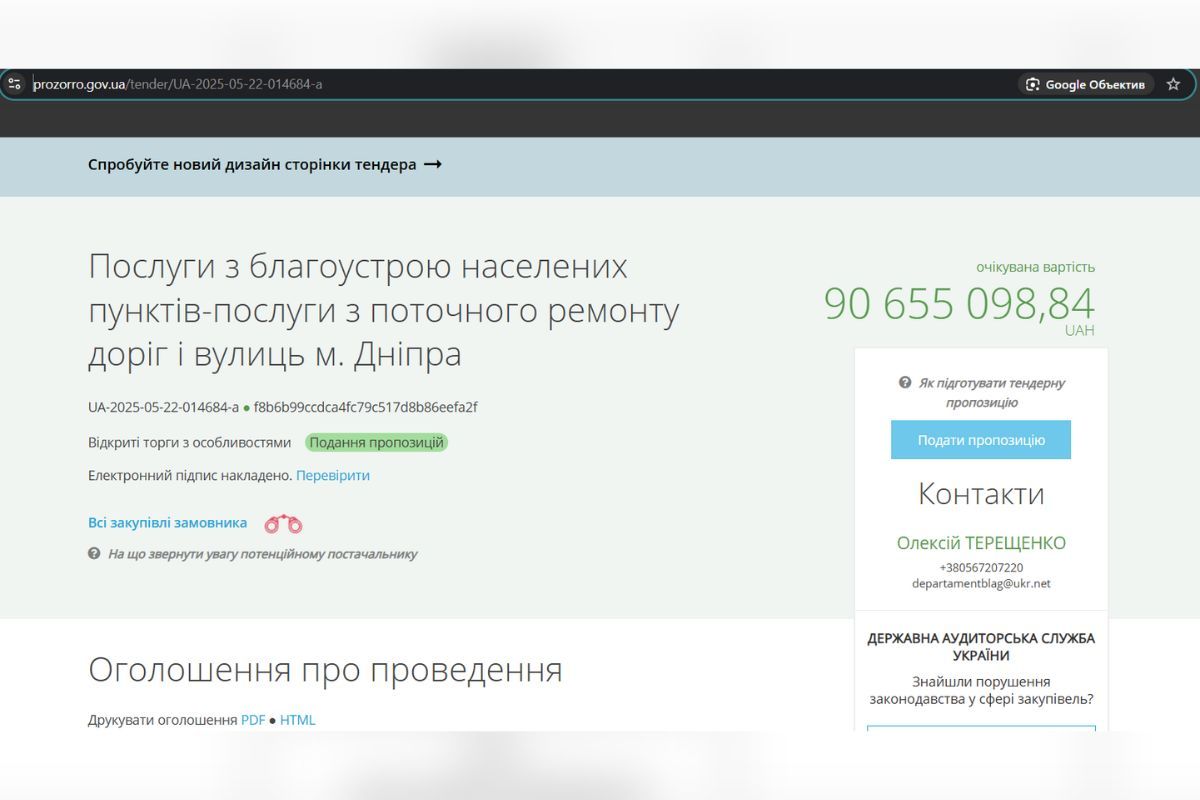Bookmark the page via star icon
Image resolution: width=1200 pixels, height=800 pixels.
coord(1172,84)
